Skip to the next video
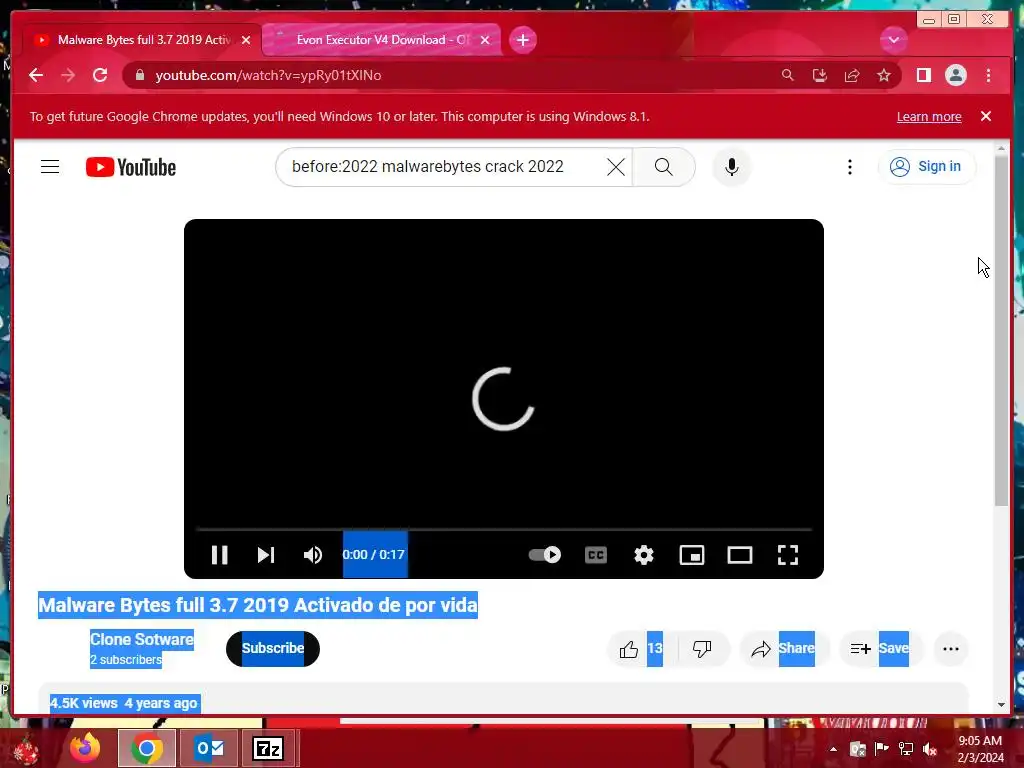This screenshot has height=768, width=1024. tap(266, 555)
